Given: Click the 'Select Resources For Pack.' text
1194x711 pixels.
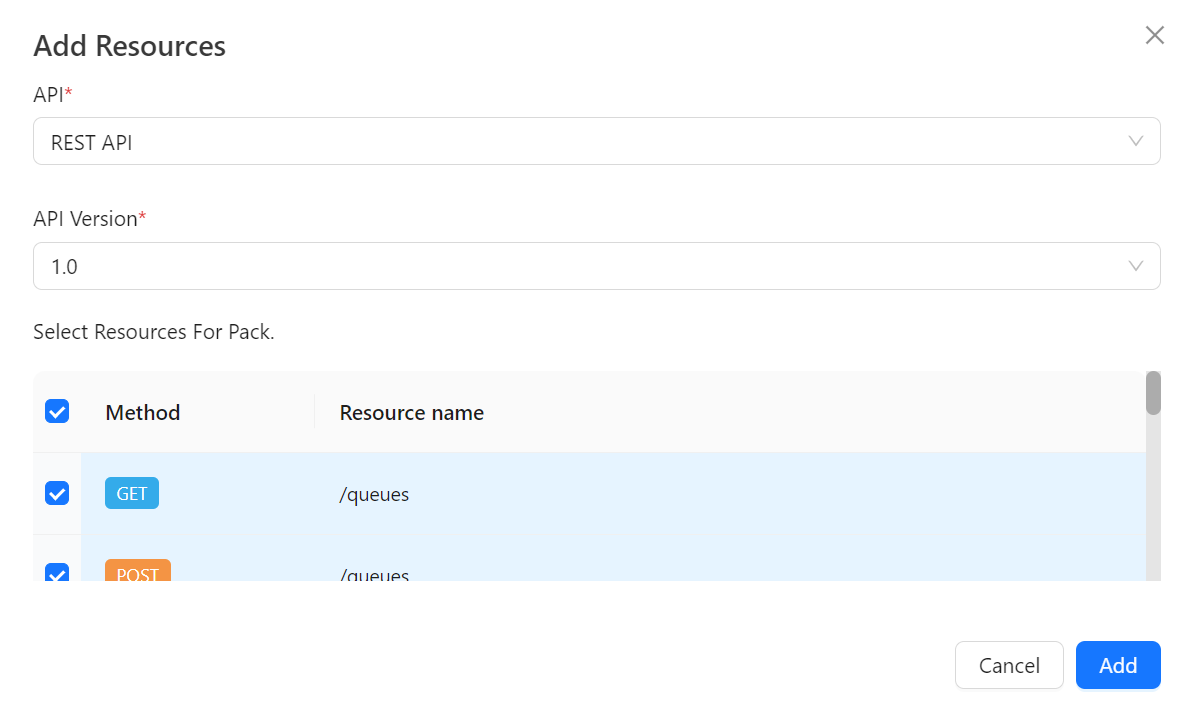Looking at the screenshot, I should (x=154, y=332).
